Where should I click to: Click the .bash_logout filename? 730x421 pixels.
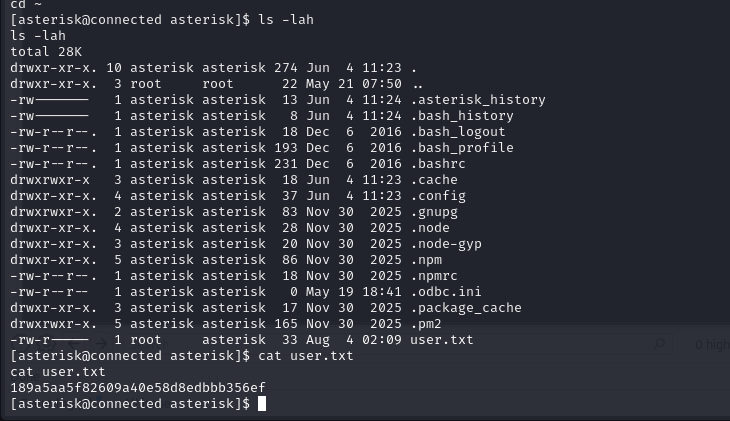coord(458,132)
